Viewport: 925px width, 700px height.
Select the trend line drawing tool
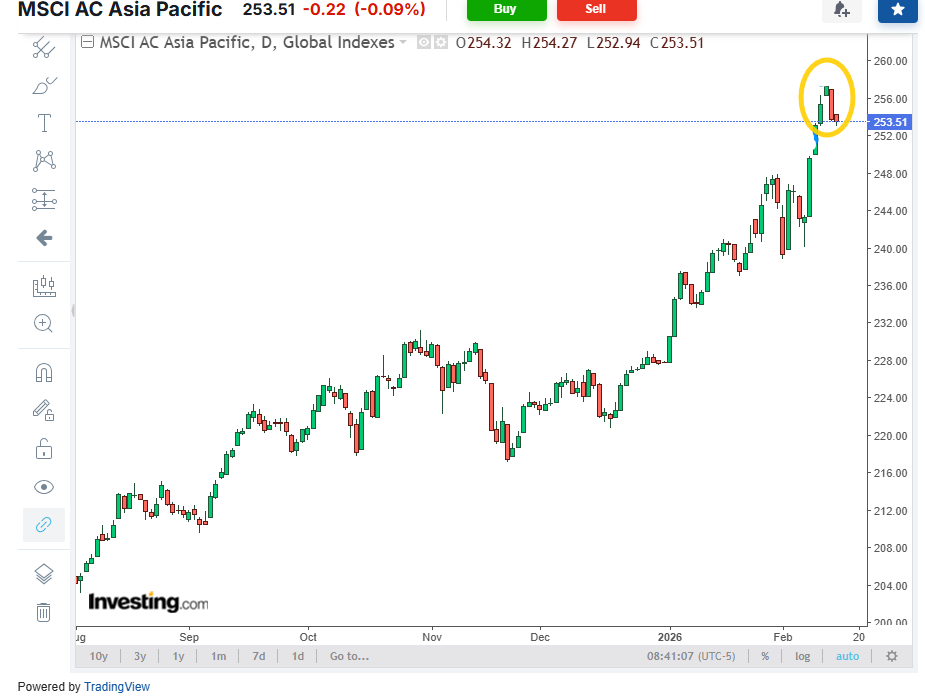coord(44,48)
